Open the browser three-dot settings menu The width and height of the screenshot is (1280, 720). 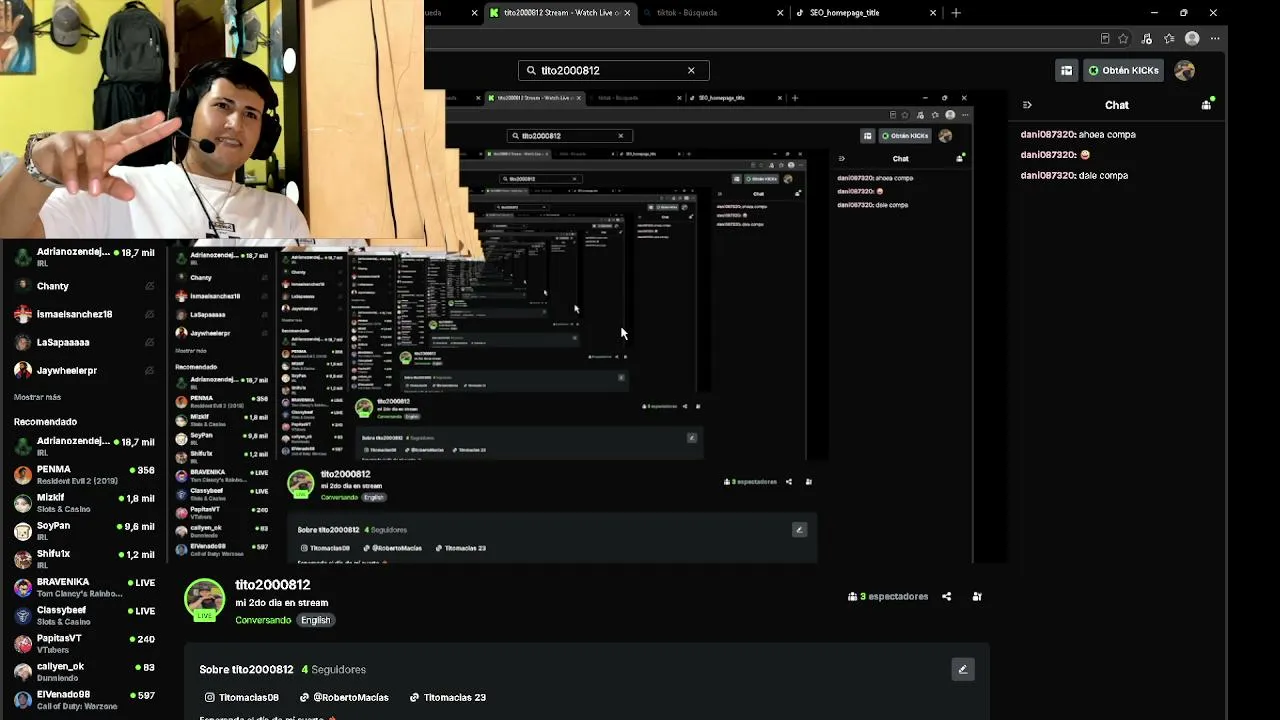tap(1215, 39)
